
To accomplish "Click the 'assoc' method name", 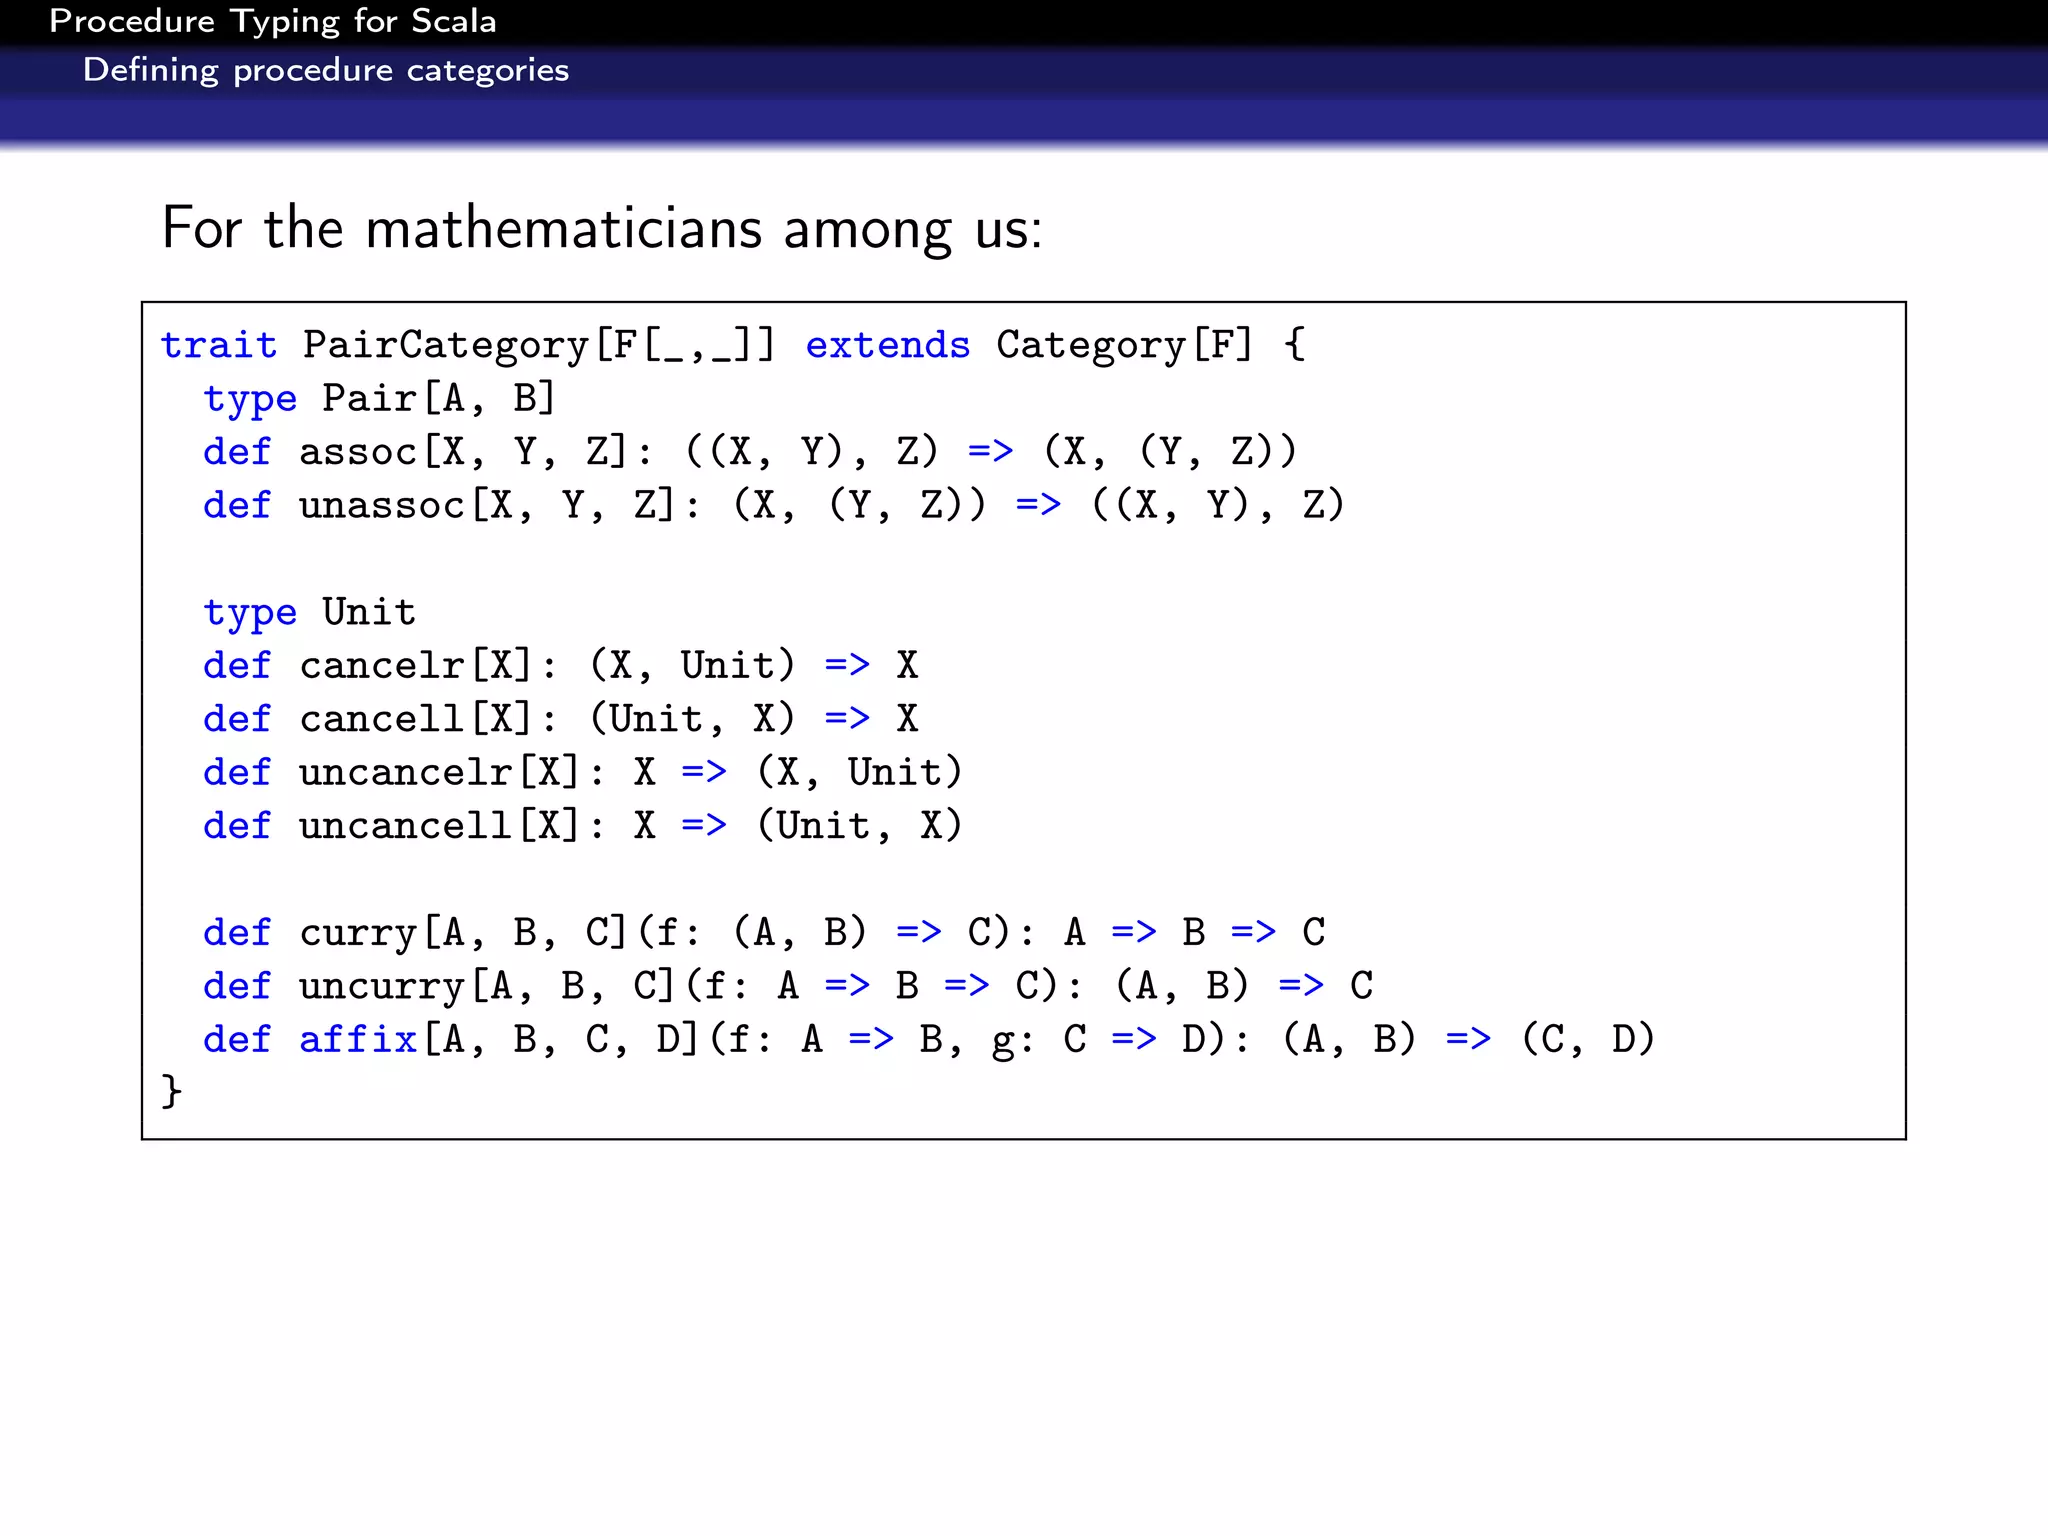I will (x=357, y=452).
